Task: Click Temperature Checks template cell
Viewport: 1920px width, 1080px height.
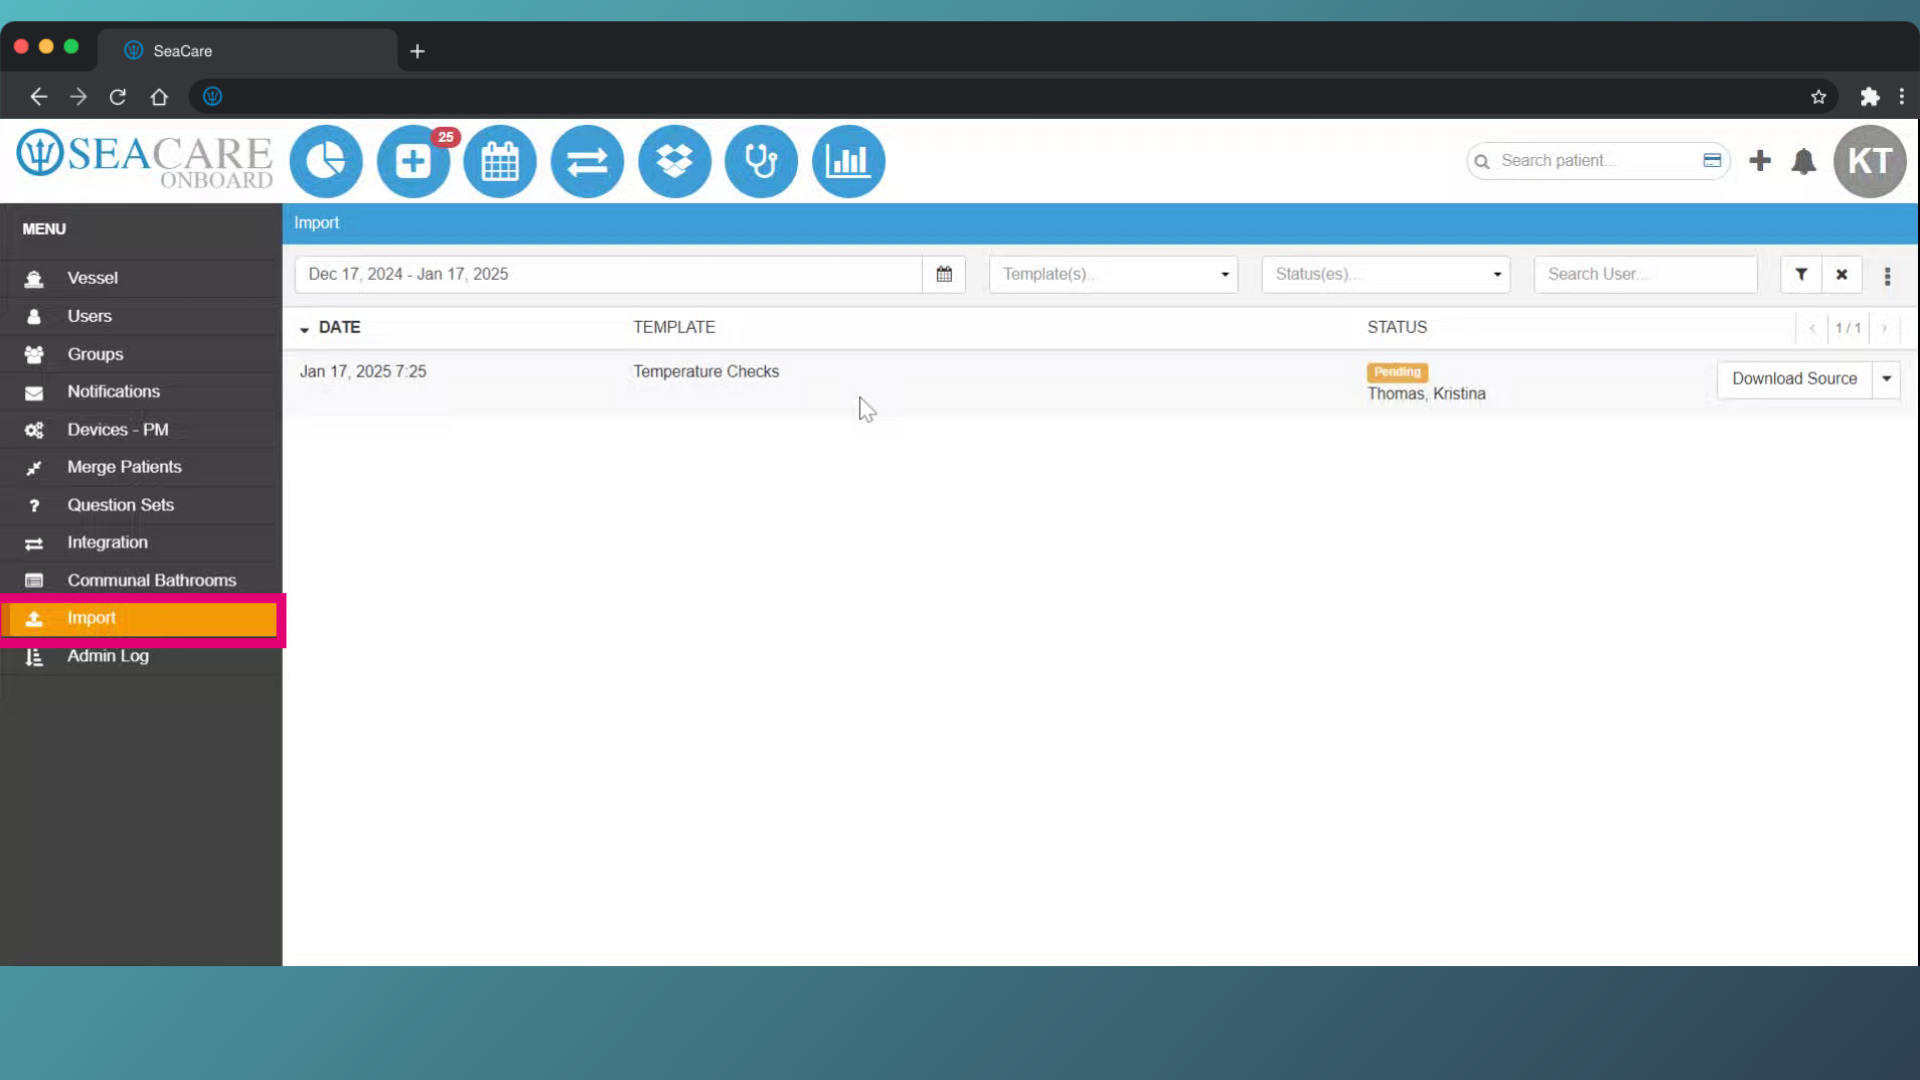Action: pyautogui.click(x=706, y=371)
